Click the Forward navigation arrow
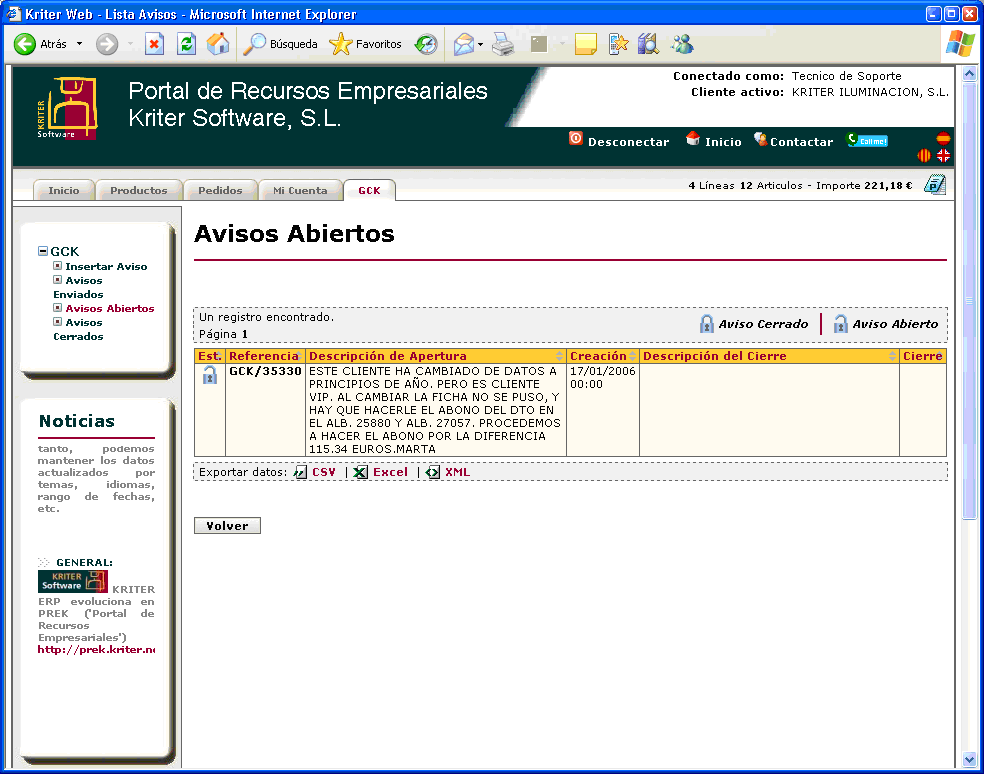Viewport: 984px width, 774px height. pos(107,44)
